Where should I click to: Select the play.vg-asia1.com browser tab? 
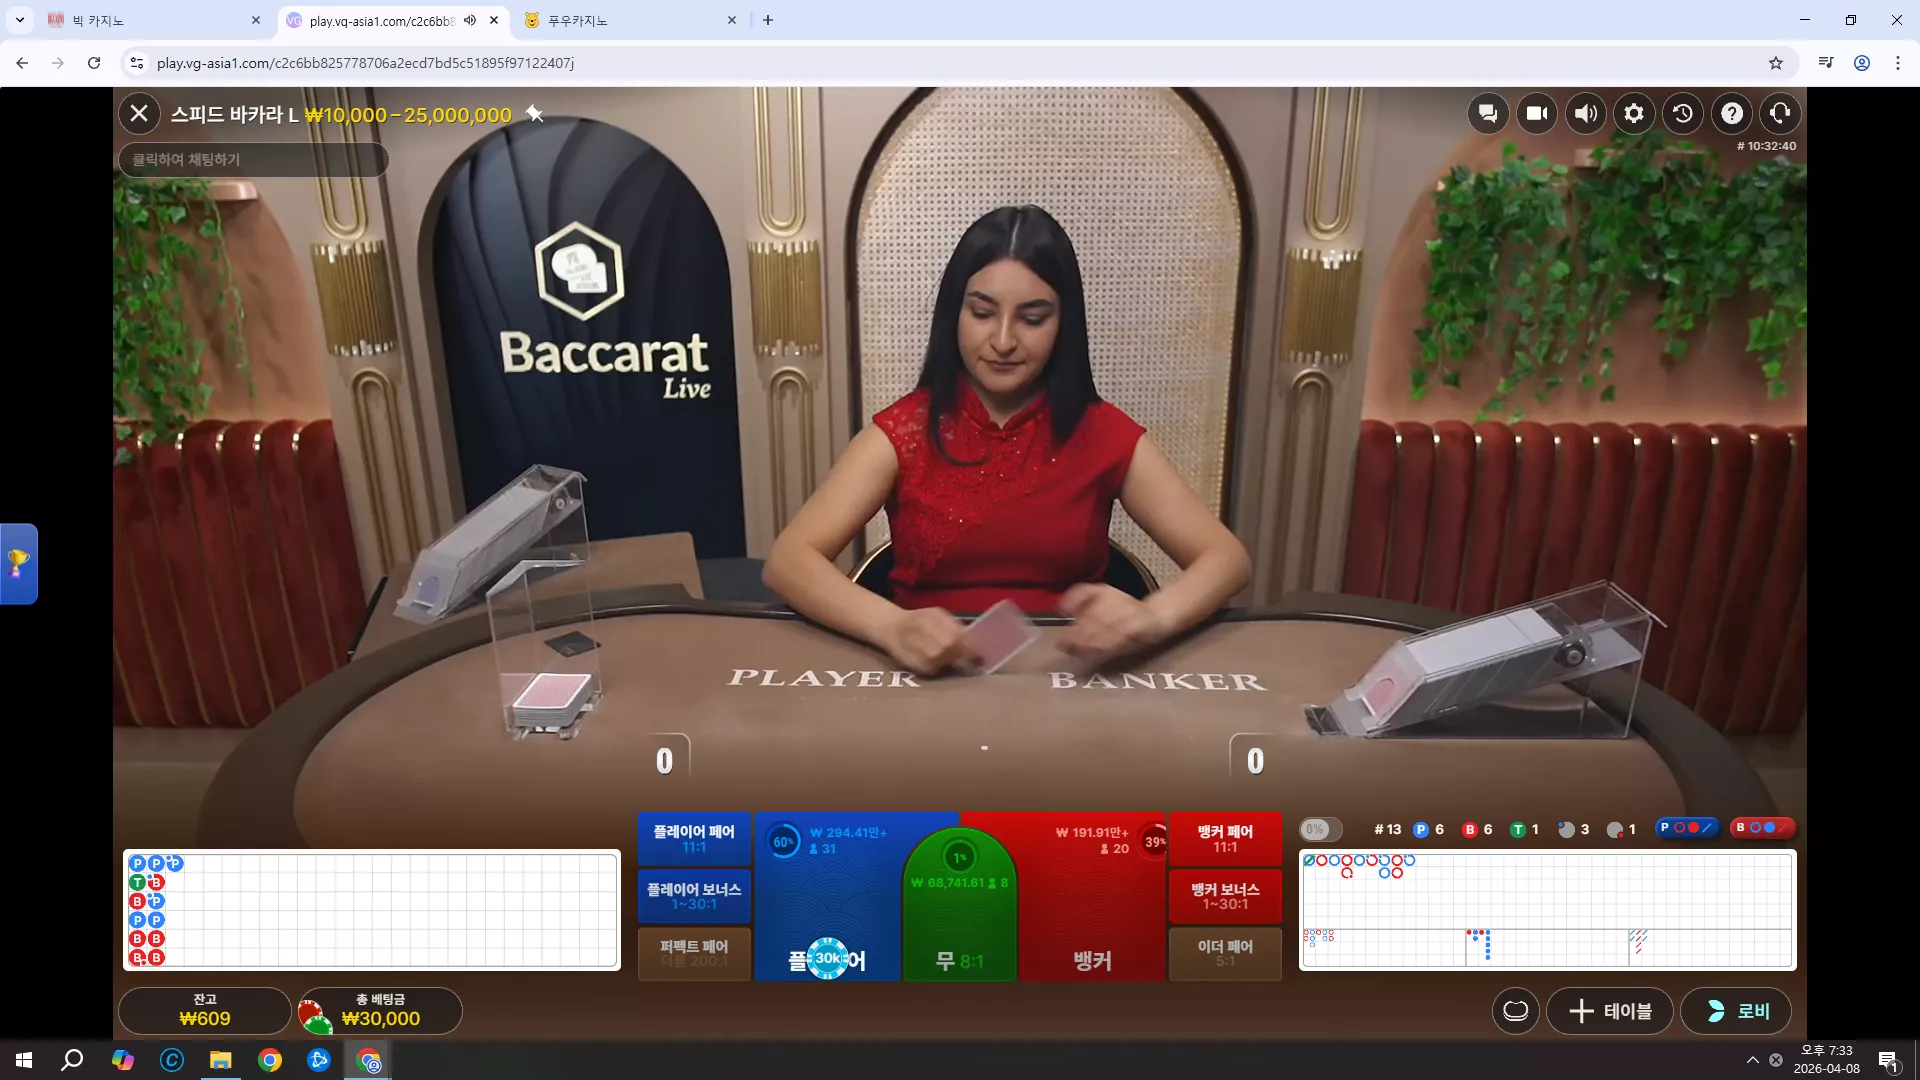point(380,20)
